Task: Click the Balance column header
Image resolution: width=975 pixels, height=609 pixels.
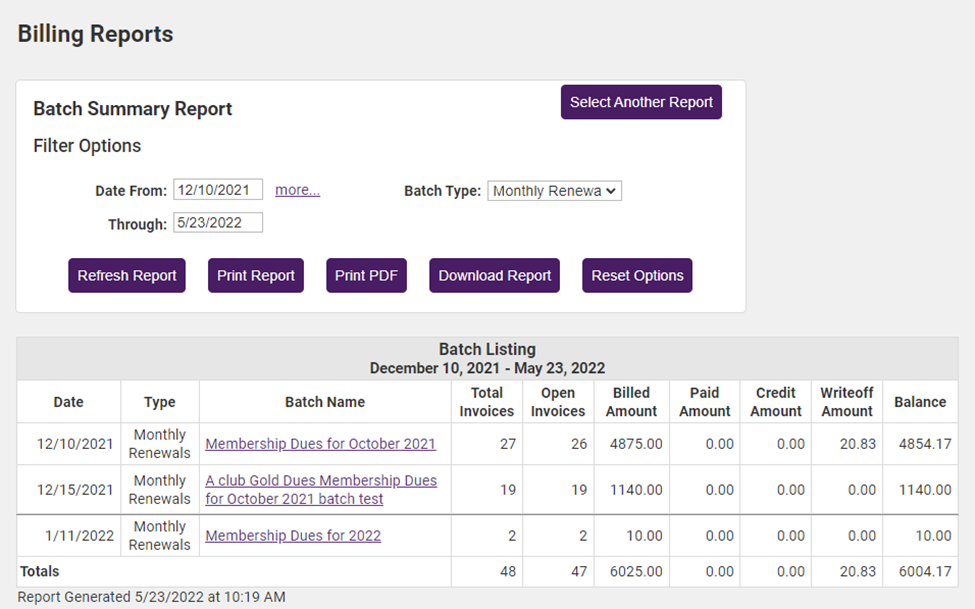Action: click(x=920, y=401)
